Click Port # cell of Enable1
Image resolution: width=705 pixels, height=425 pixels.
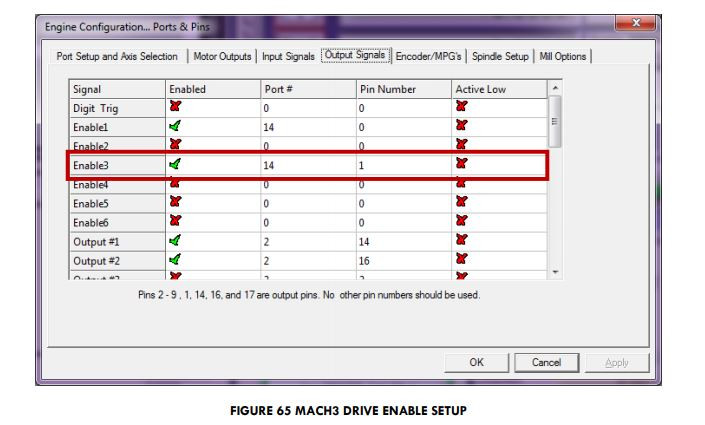pyautogui.click(x=308, y=127)
